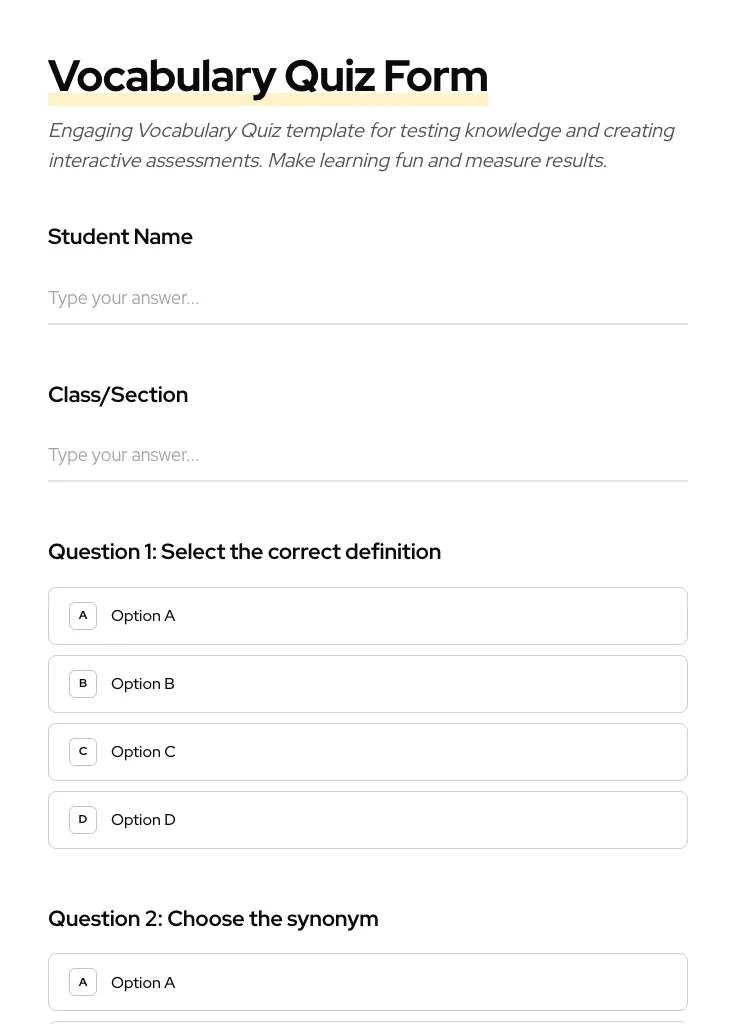
Task: Click the letter A badge in Question 2
Action: [x=83, y=982]
